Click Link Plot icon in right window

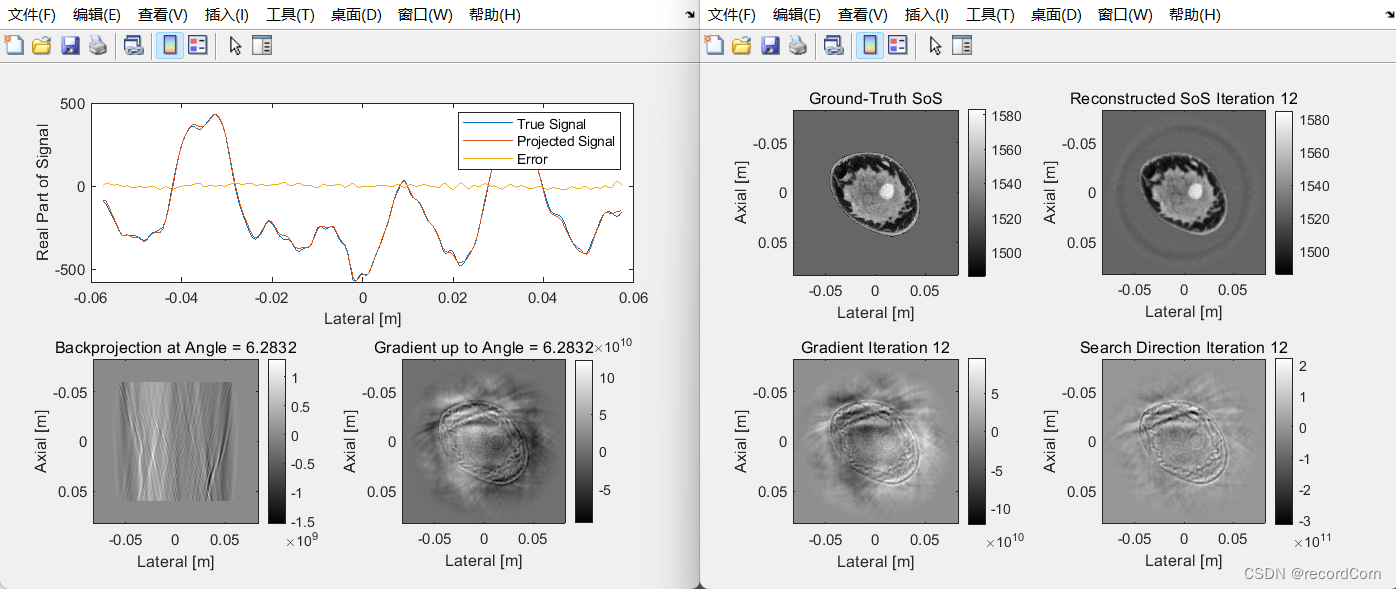(833, 45)
